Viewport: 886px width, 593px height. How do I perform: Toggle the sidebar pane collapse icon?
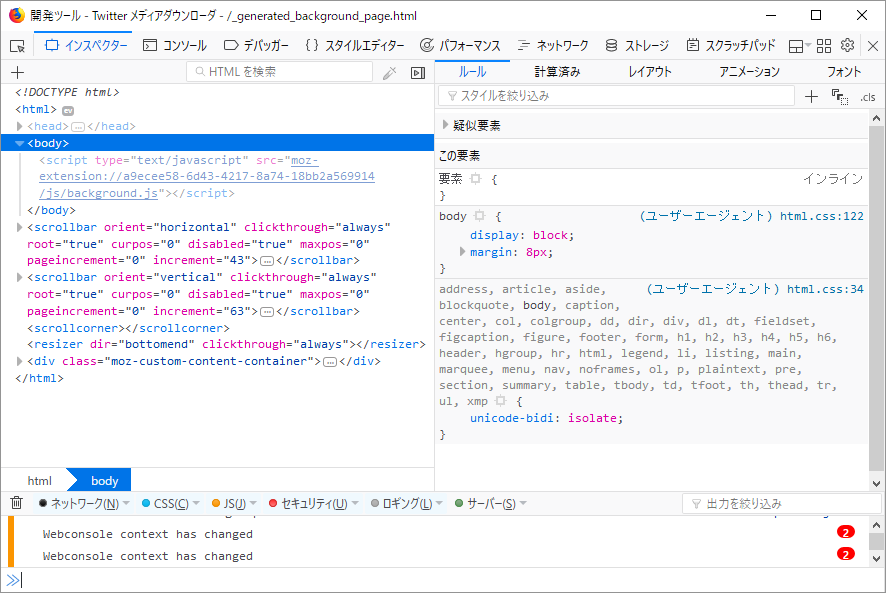(x=418, y=72)
